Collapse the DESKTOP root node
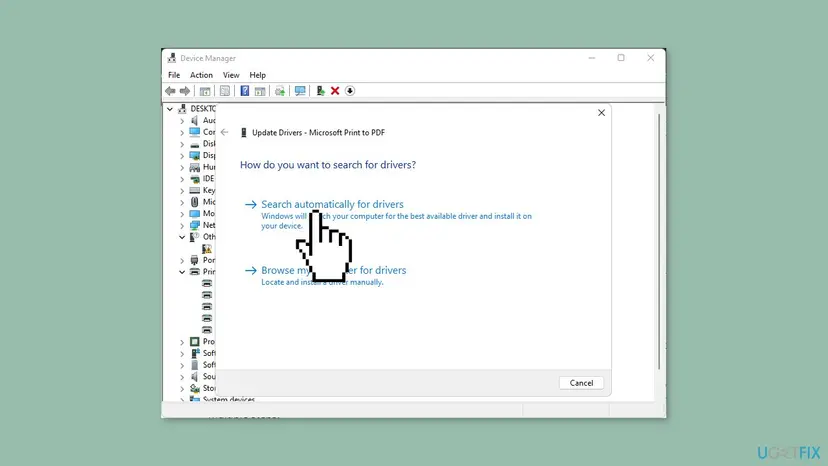 pyautogui.click(x=170, y=109)
